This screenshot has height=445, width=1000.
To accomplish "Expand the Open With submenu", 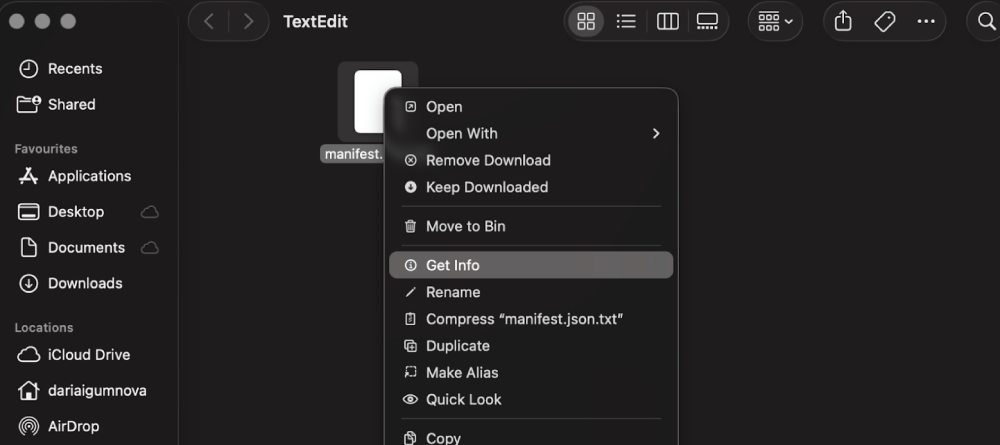I will 656,133.
